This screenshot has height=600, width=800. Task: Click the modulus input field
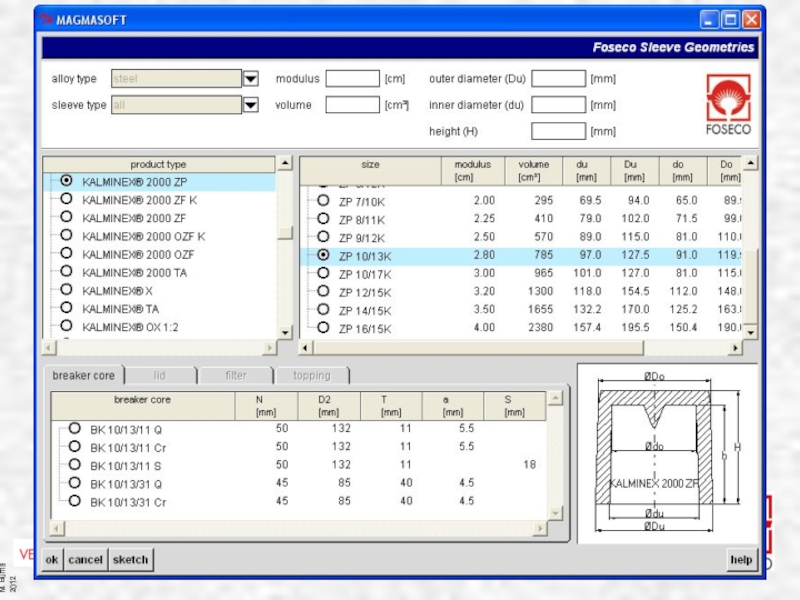point(352,79)
